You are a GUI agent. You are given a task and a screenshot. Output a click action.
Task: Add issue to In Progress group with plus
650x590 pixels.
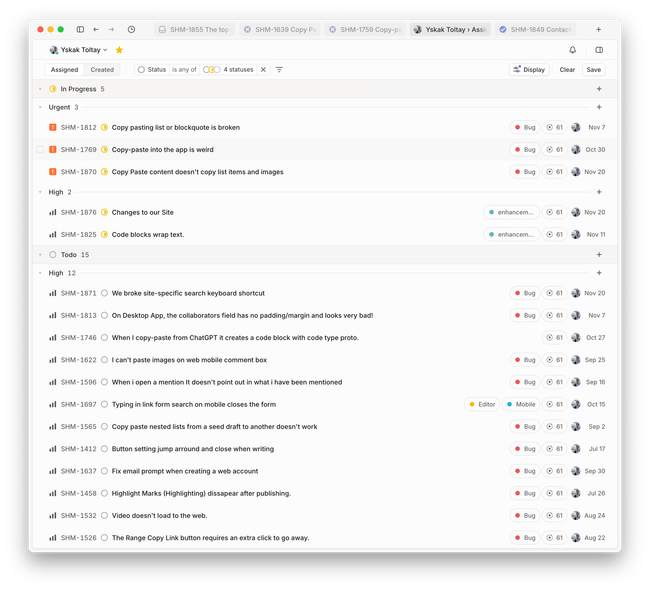click(599, 89)
